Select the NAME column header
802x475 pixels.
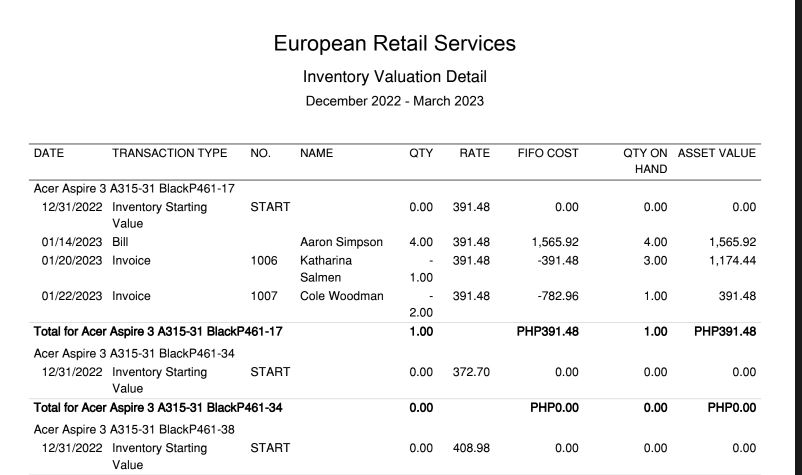[316, 154]
